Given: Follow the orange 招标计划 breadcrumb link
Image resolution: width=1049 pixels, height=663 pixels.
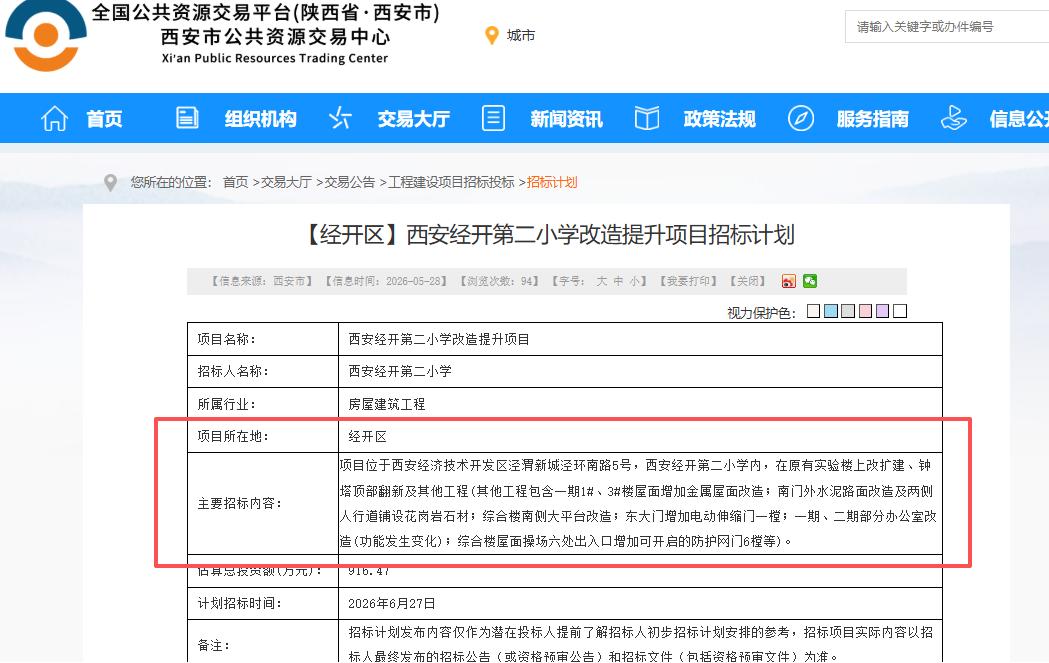Looking at the screenshot, I should [552, 182].
